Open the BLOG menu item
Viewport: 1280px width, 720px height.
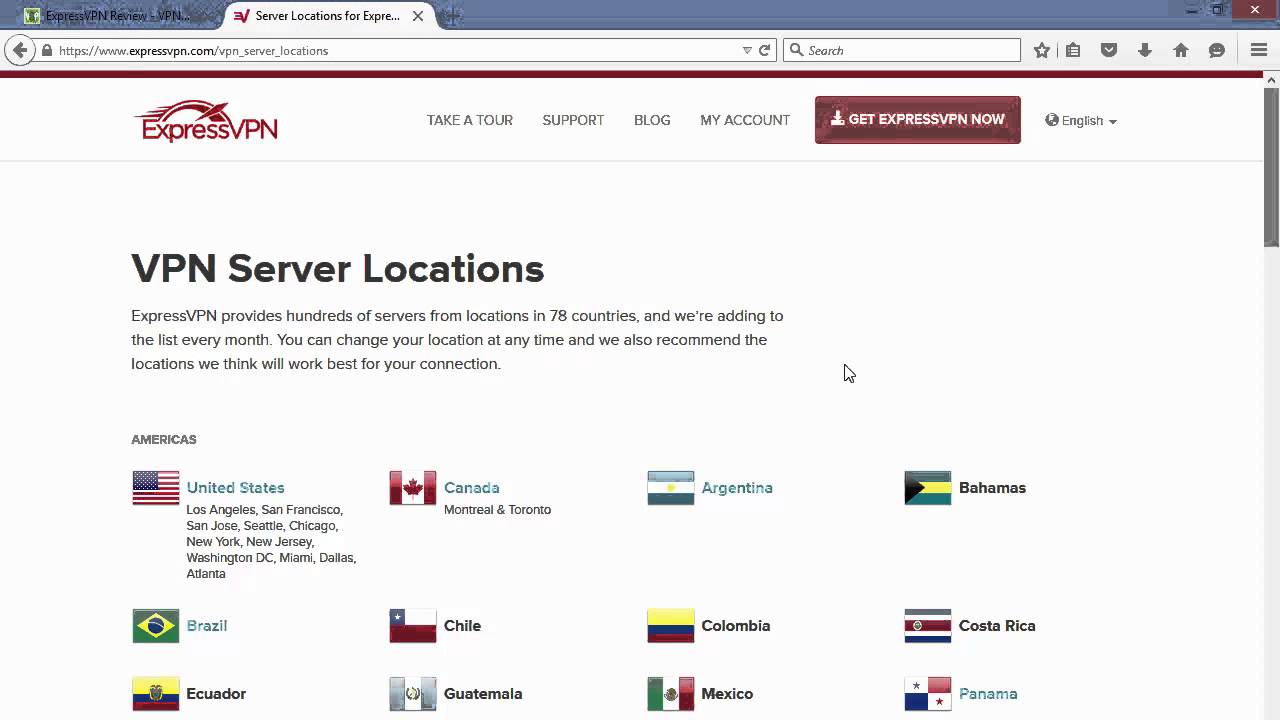(652, 120)
